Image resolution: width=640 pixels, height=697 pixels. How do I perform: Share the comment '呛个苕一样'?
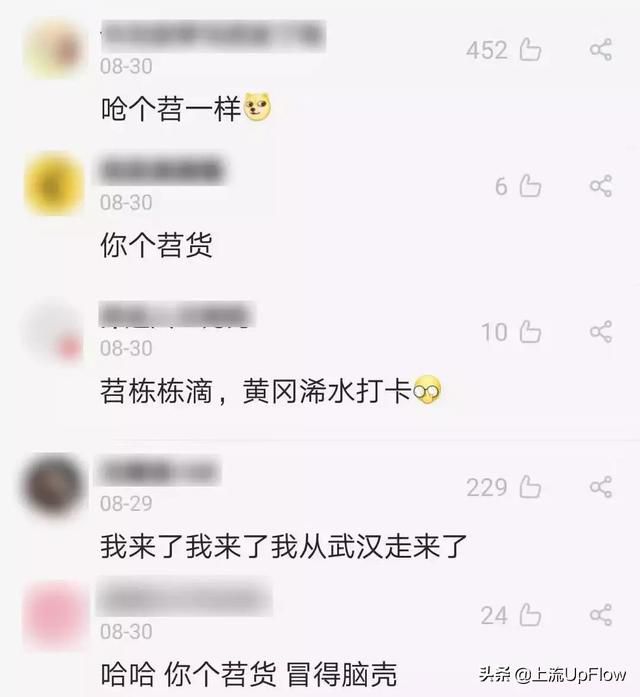pos(601,49)
